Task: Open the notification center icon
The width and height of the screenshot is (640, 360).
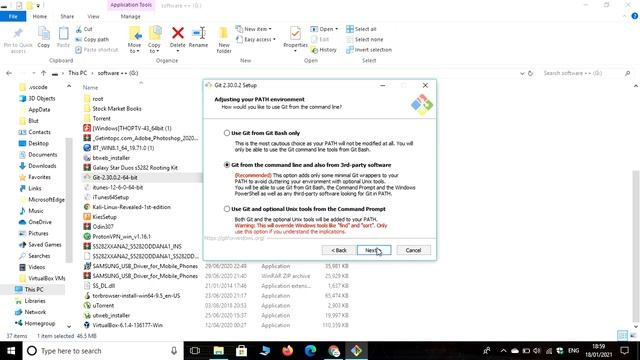Action: [624, 351]
